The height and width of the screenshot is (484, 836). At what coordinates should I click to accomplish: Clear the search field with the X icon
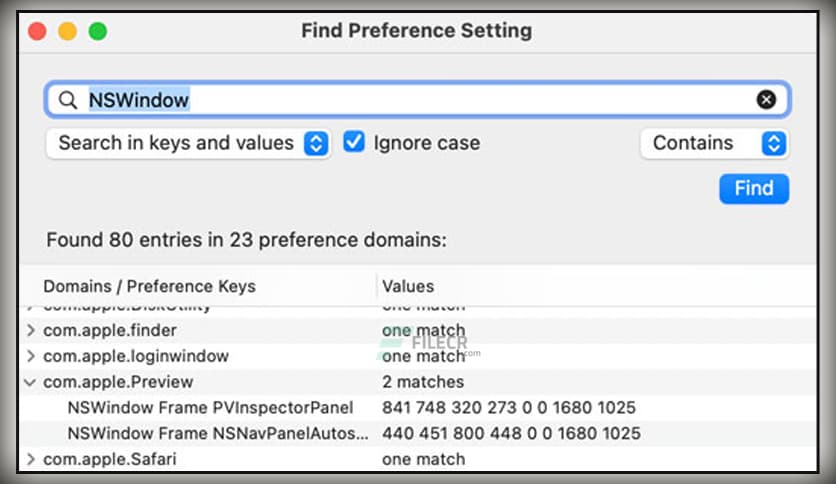(x=766, y=100)
